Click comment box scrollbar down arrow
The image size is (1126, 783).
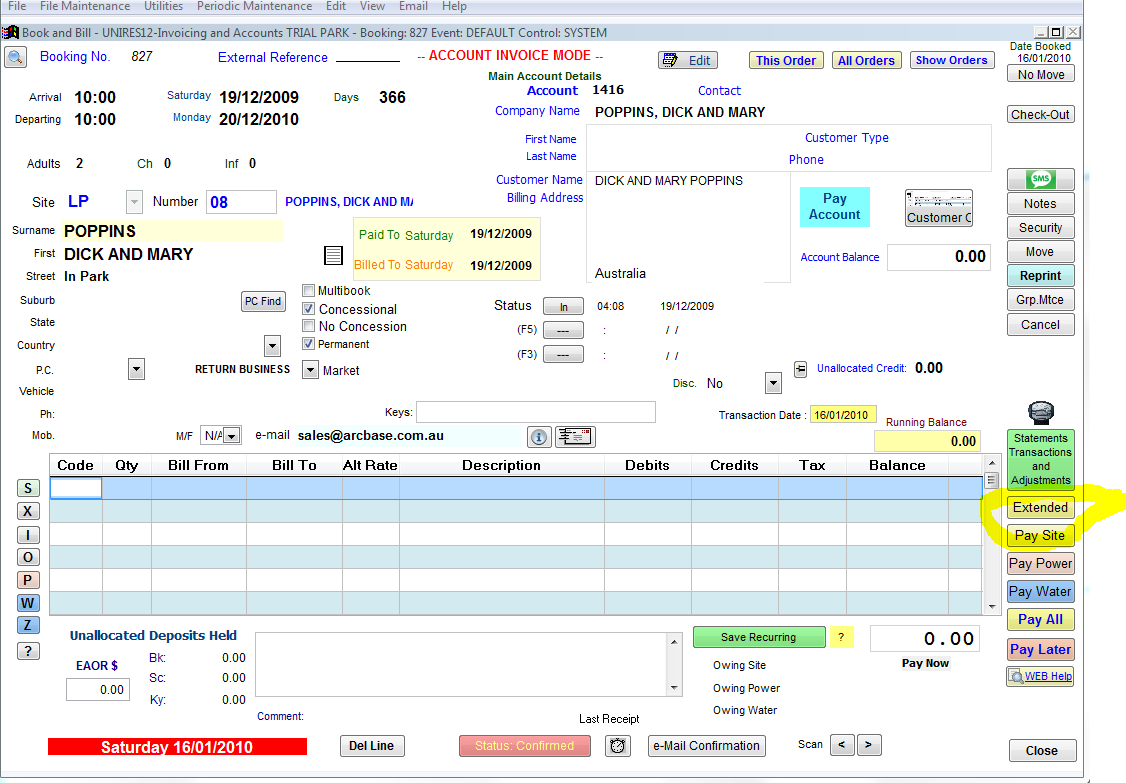[674, 687]
